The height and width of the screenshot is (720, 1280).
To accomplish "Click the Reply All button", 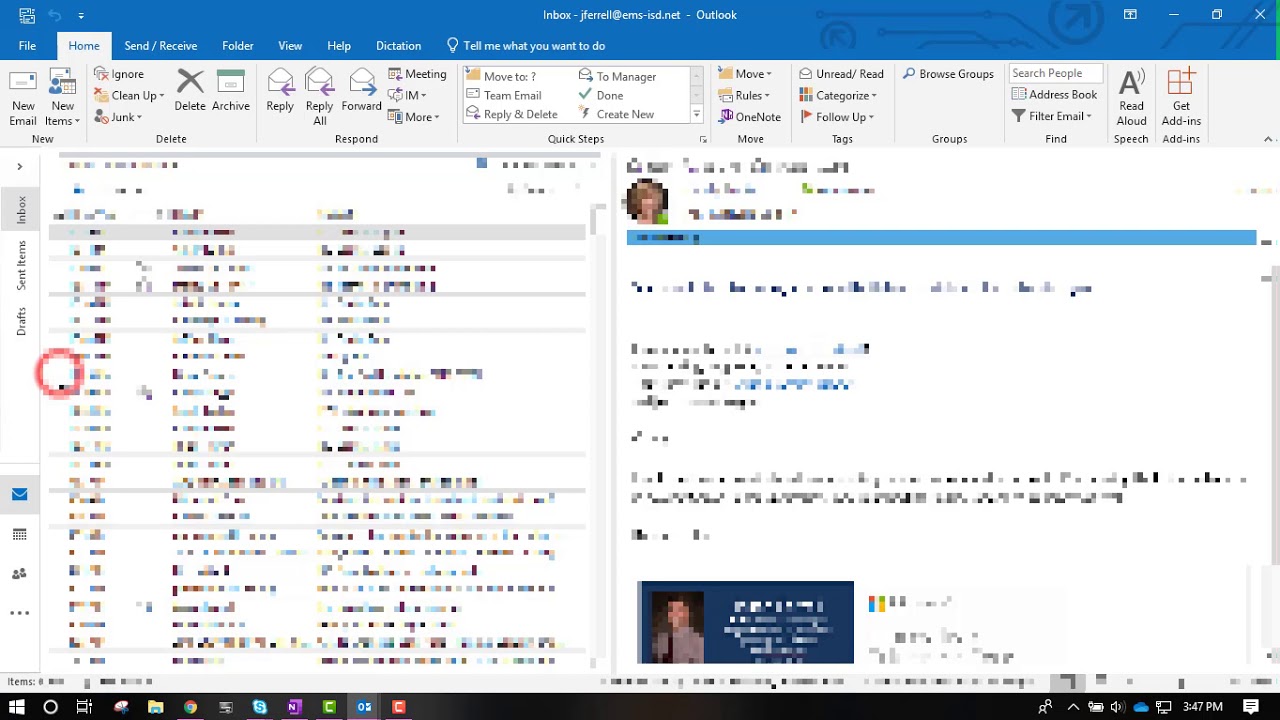I will (320, 97).
